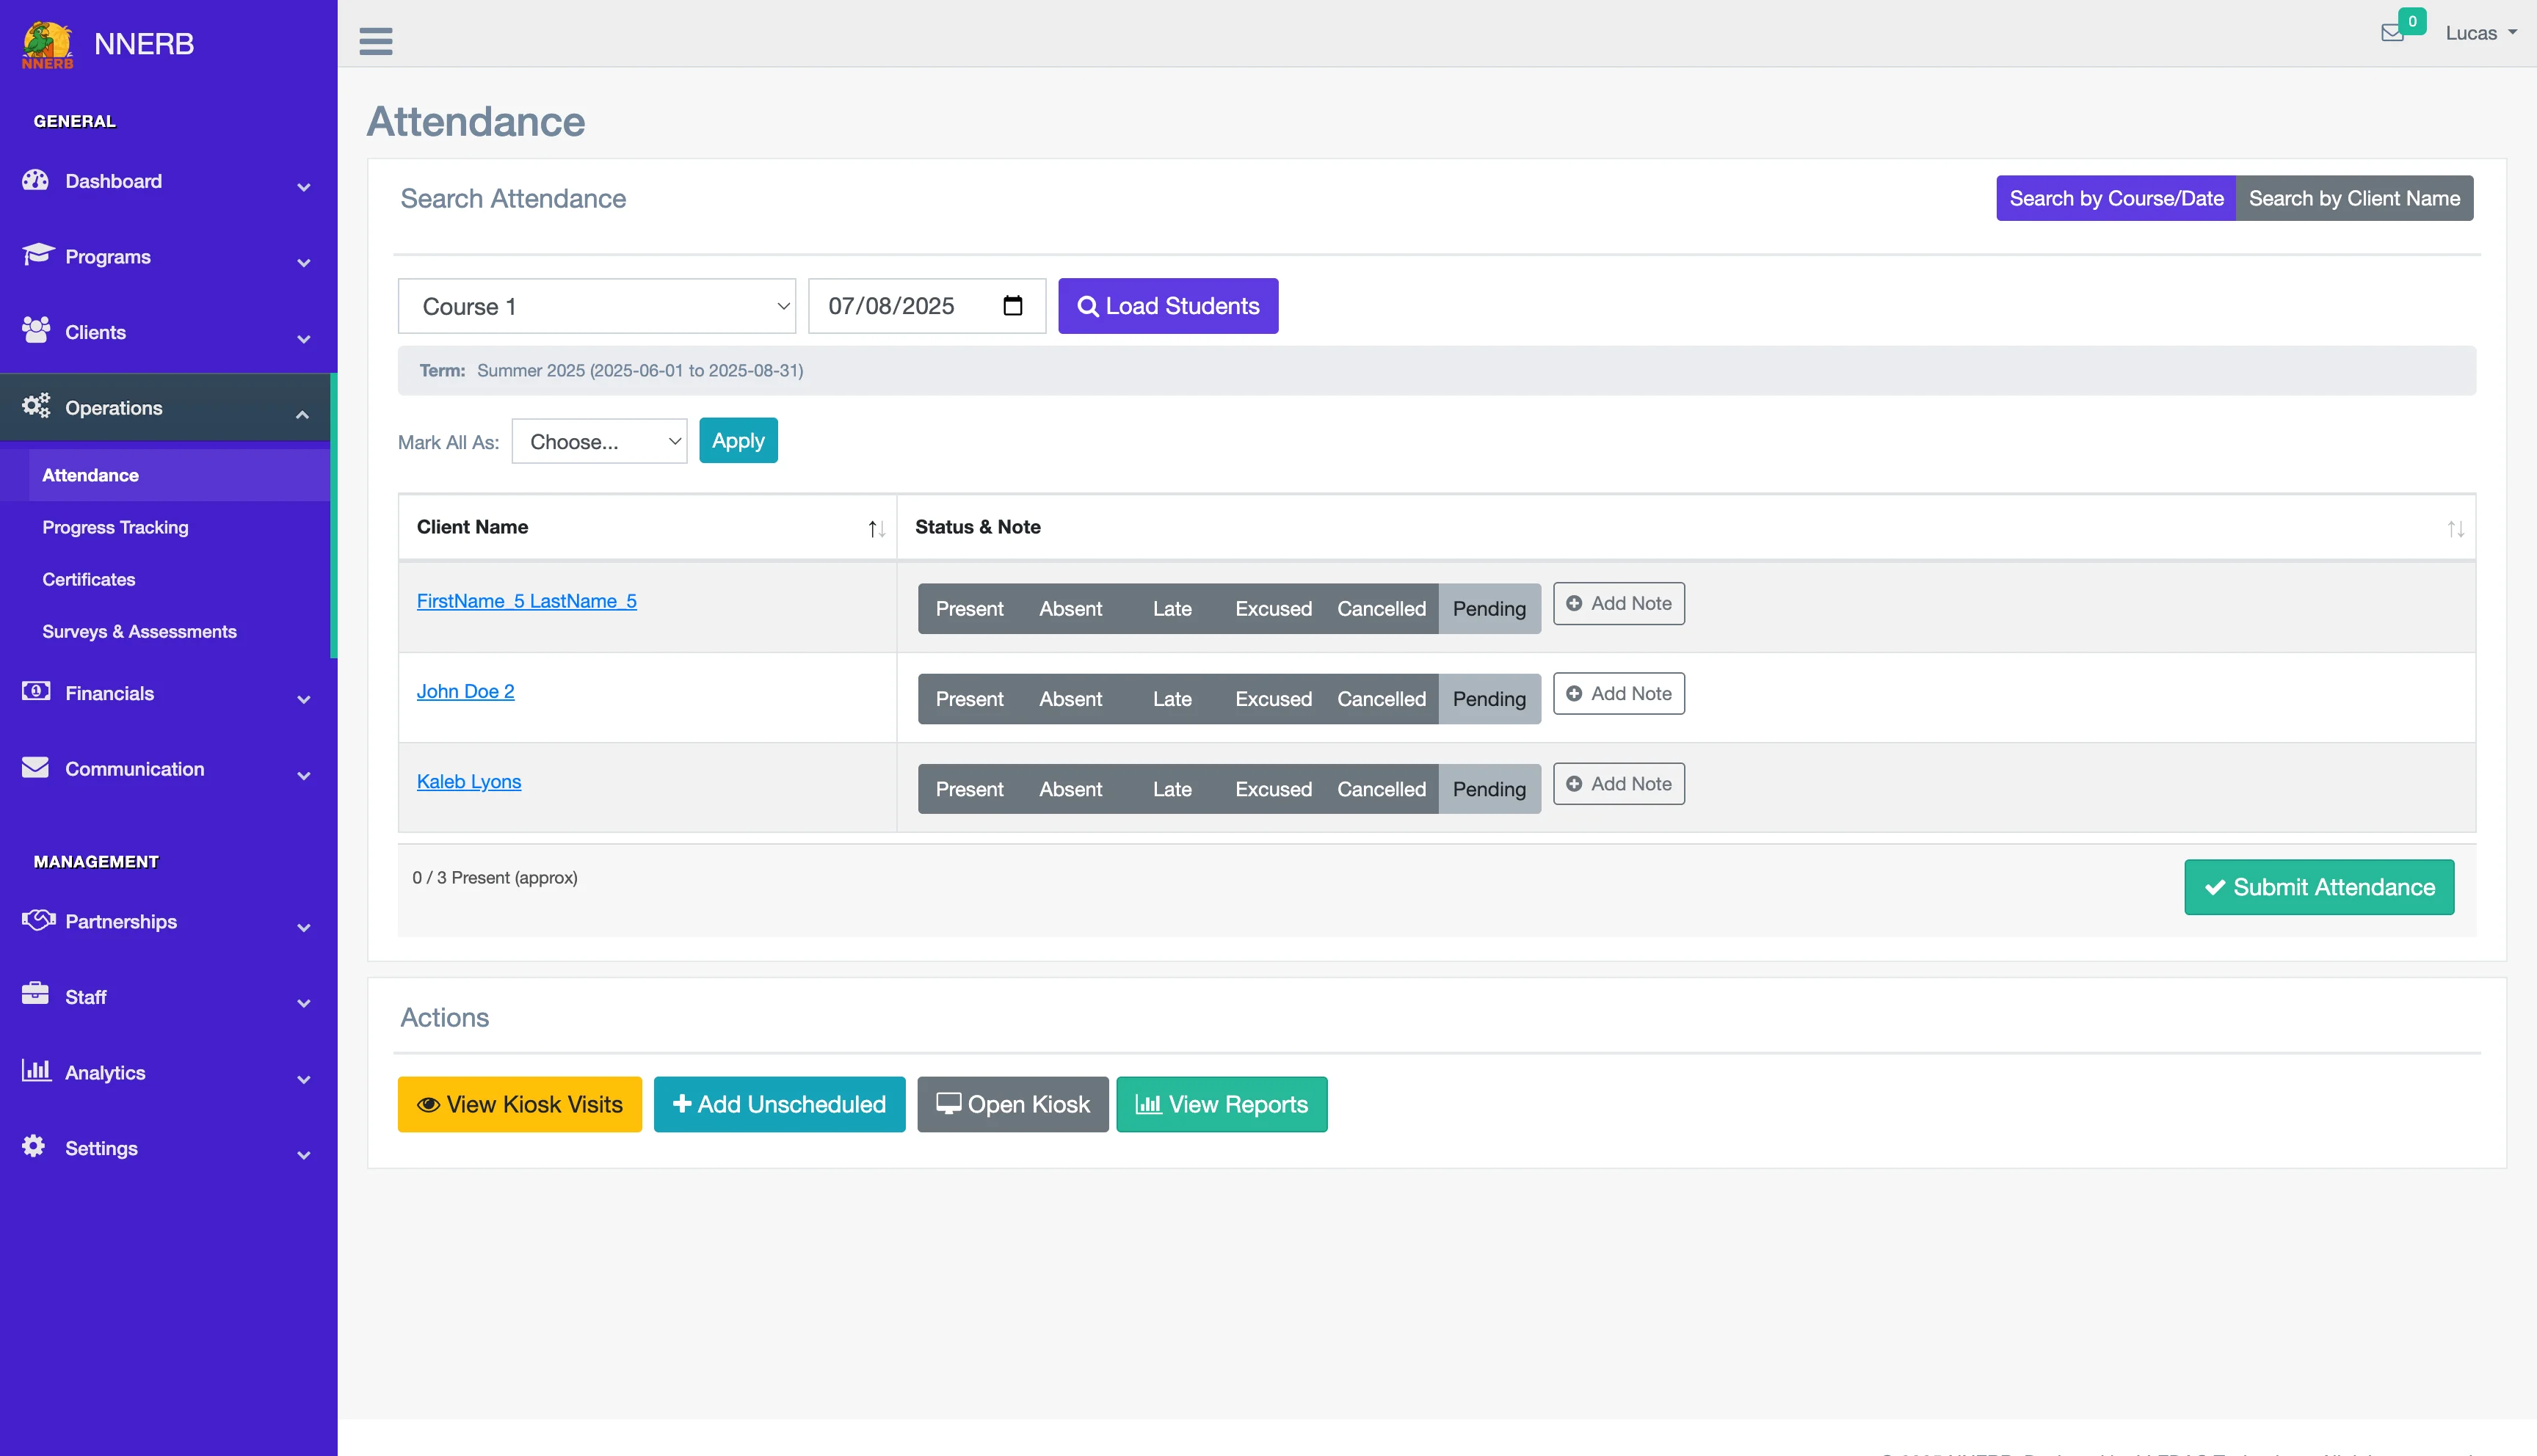Toggle the hamburger sidebar menu icon
Viewport: 2537px width, 1456px height.
coord(376,41)
